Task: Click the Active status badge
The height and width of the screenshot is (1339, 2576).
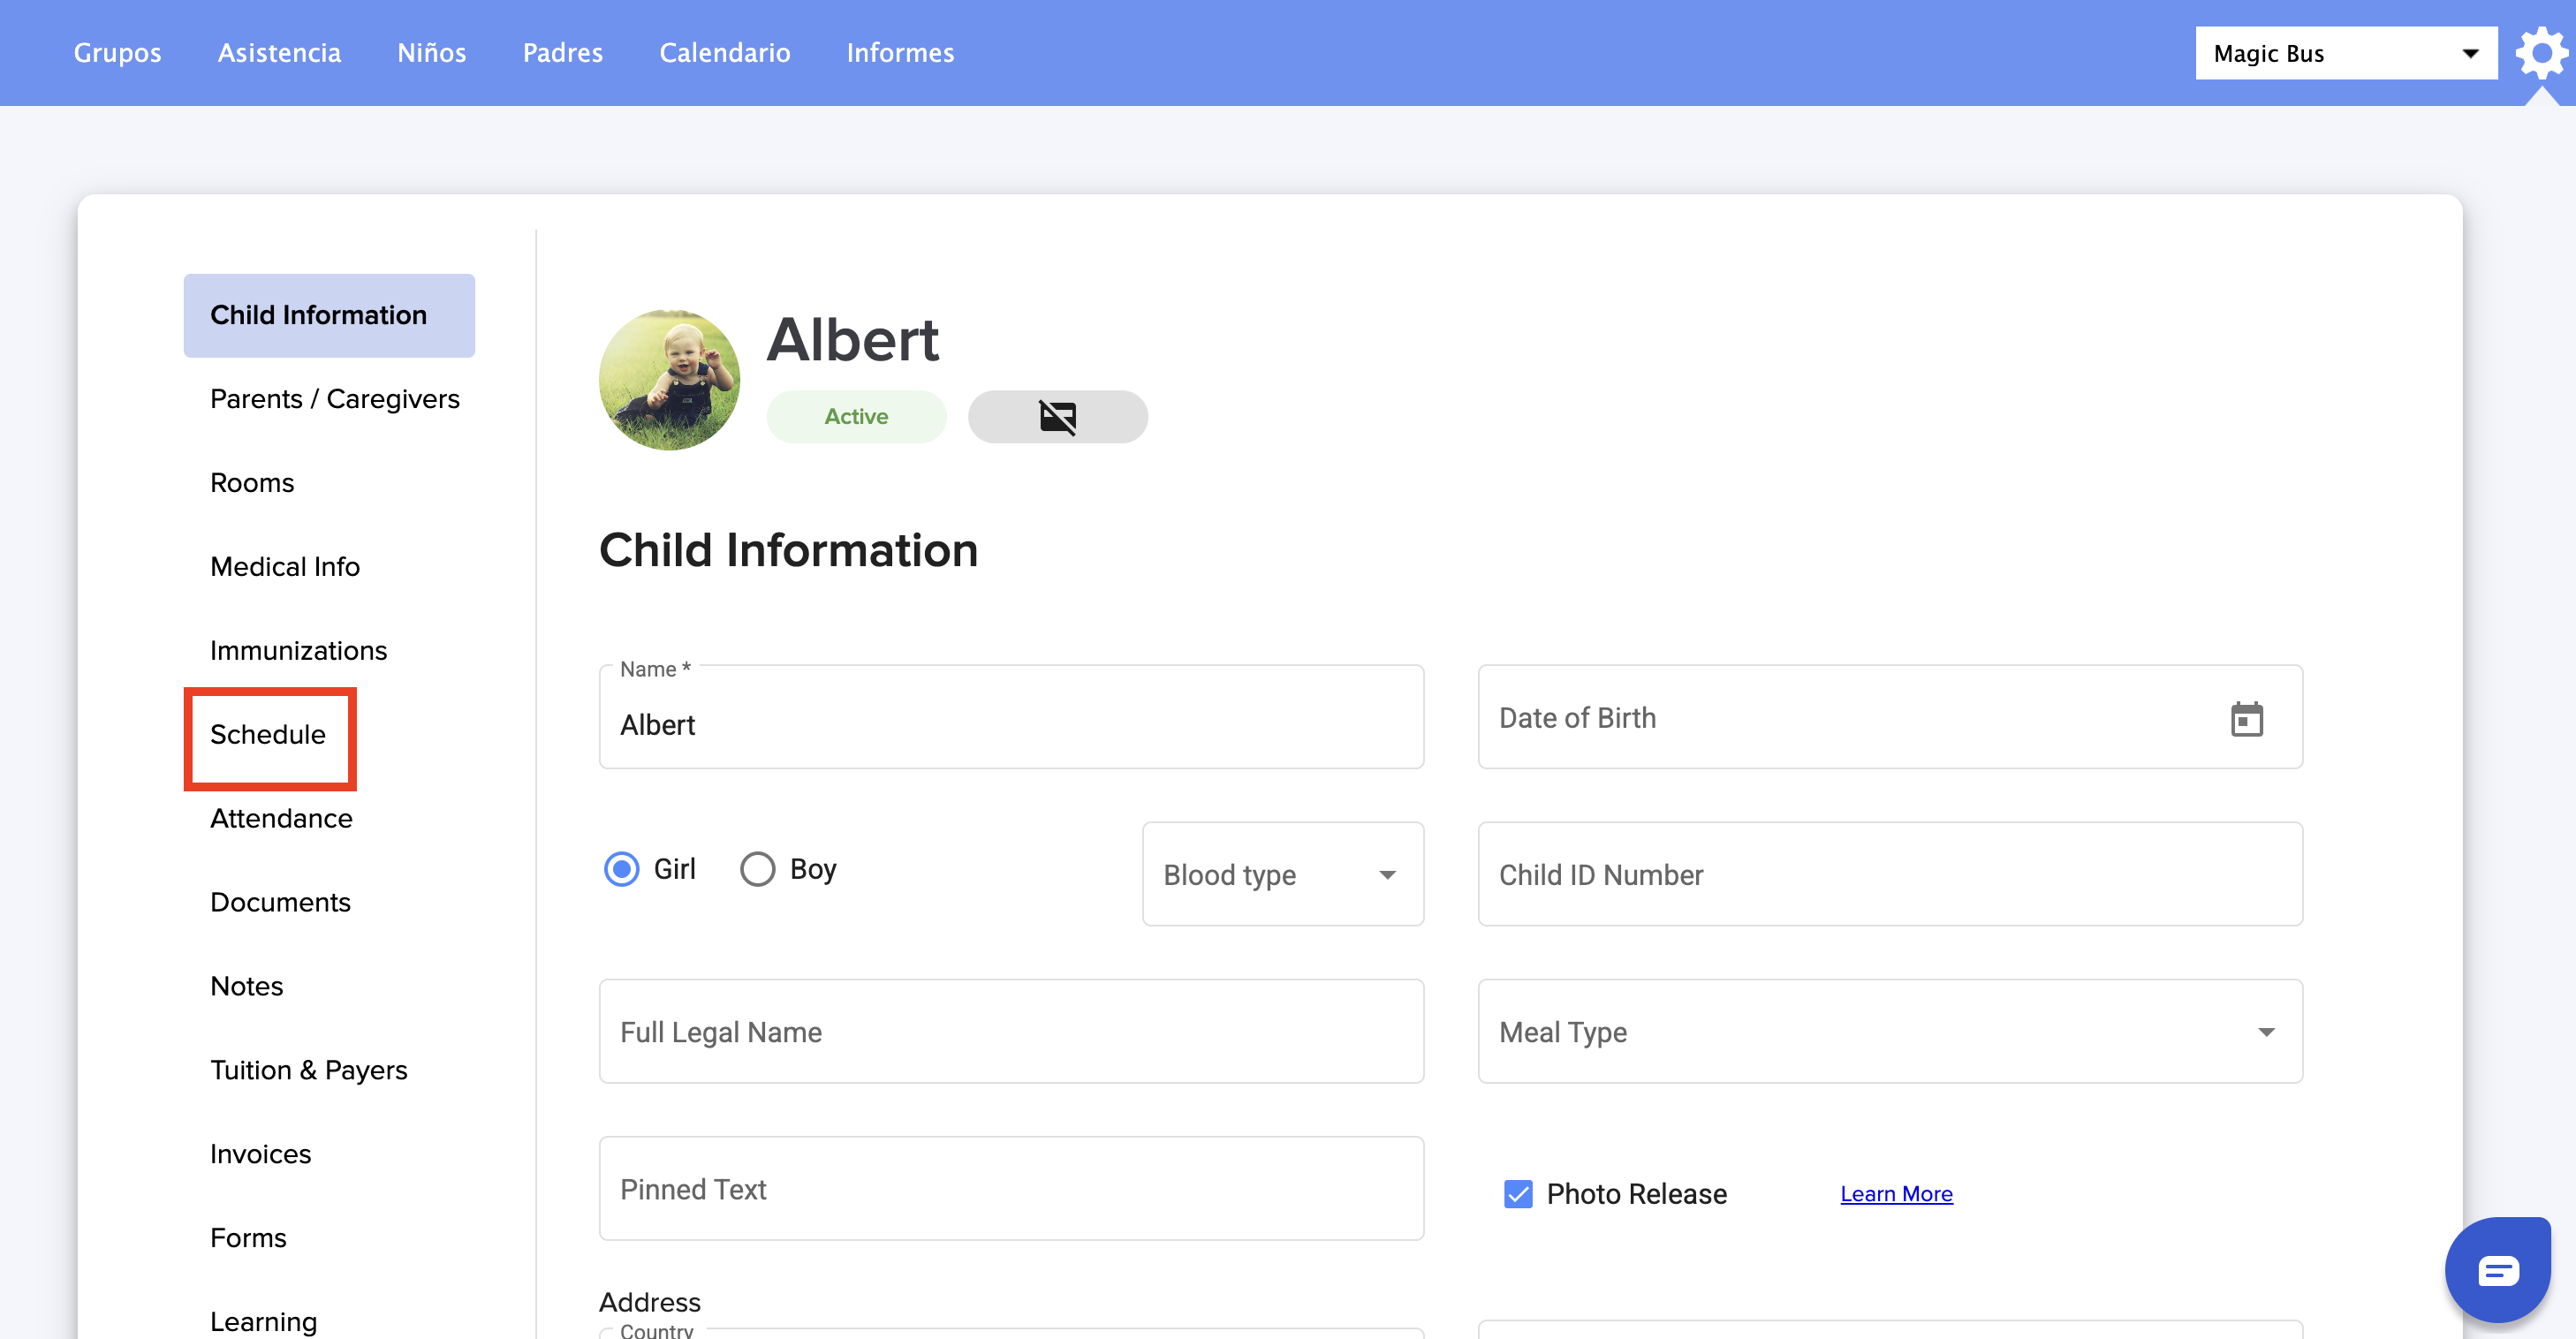Action: pyautogui.click(x=856, y=417)
